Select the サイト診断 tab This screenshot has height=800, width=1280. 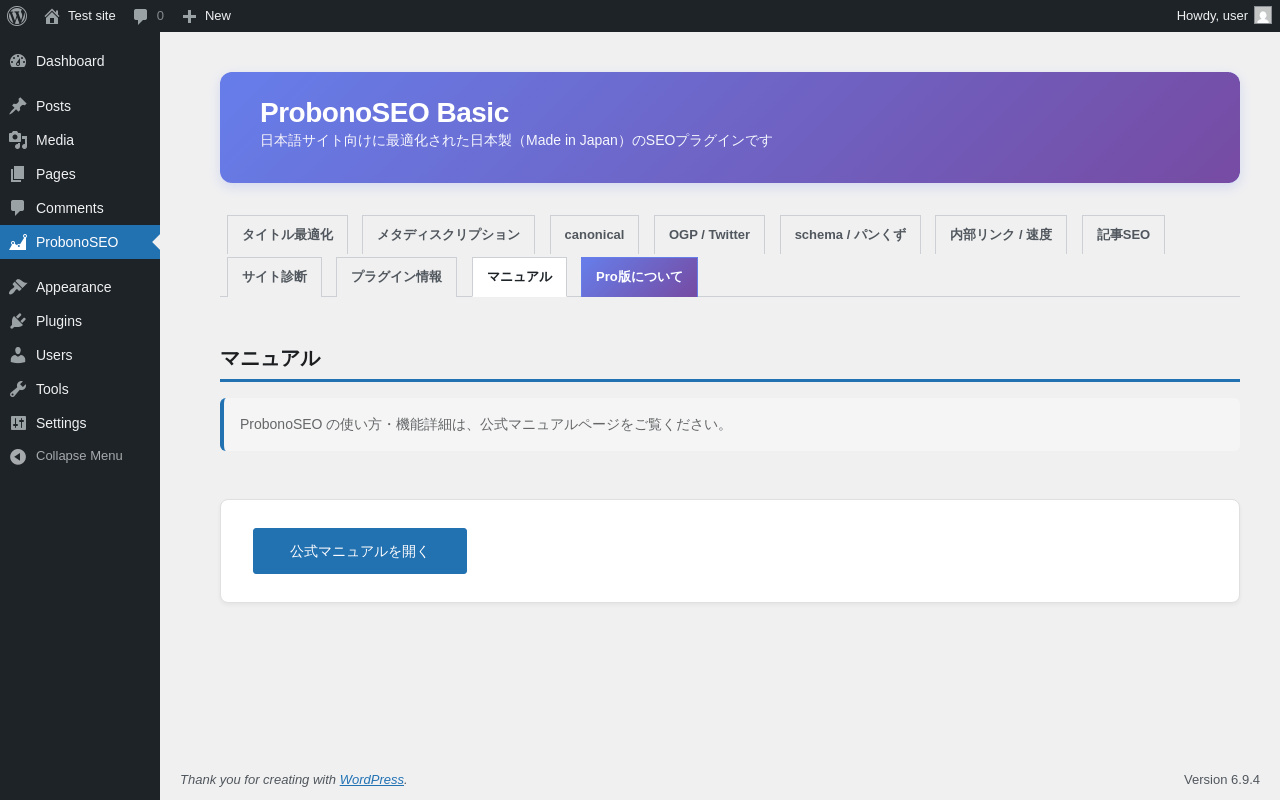[274, 277]
